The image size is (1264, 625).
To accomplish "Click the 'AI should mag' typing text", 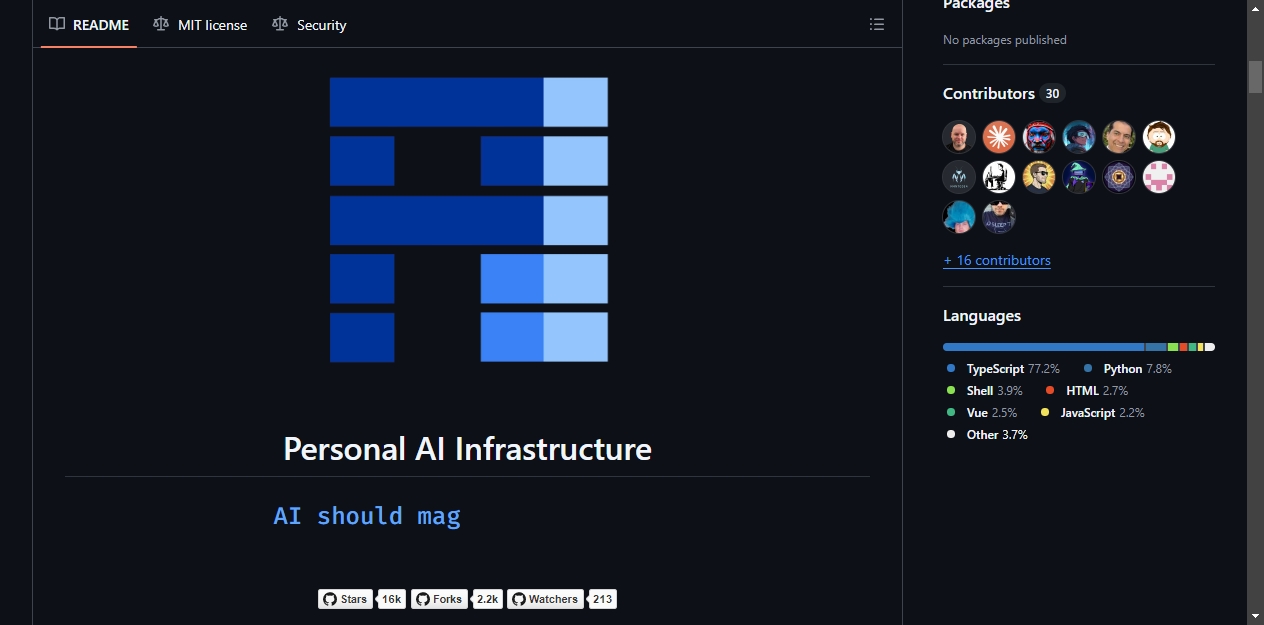I will 367,516.
